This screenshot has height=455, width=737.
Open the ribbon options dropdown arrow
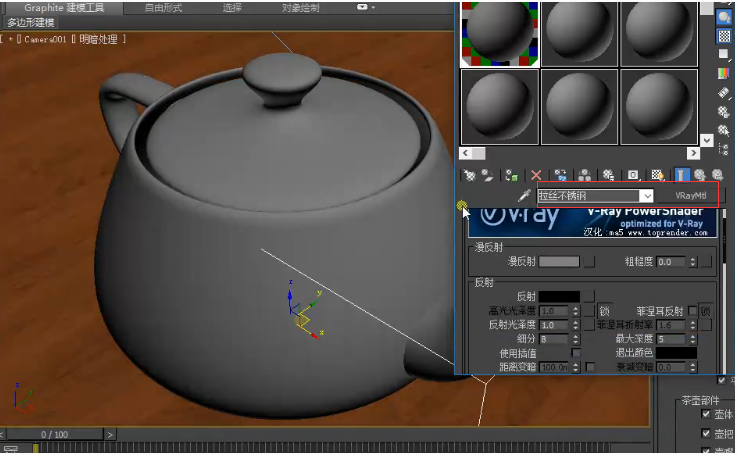[373, 7]
